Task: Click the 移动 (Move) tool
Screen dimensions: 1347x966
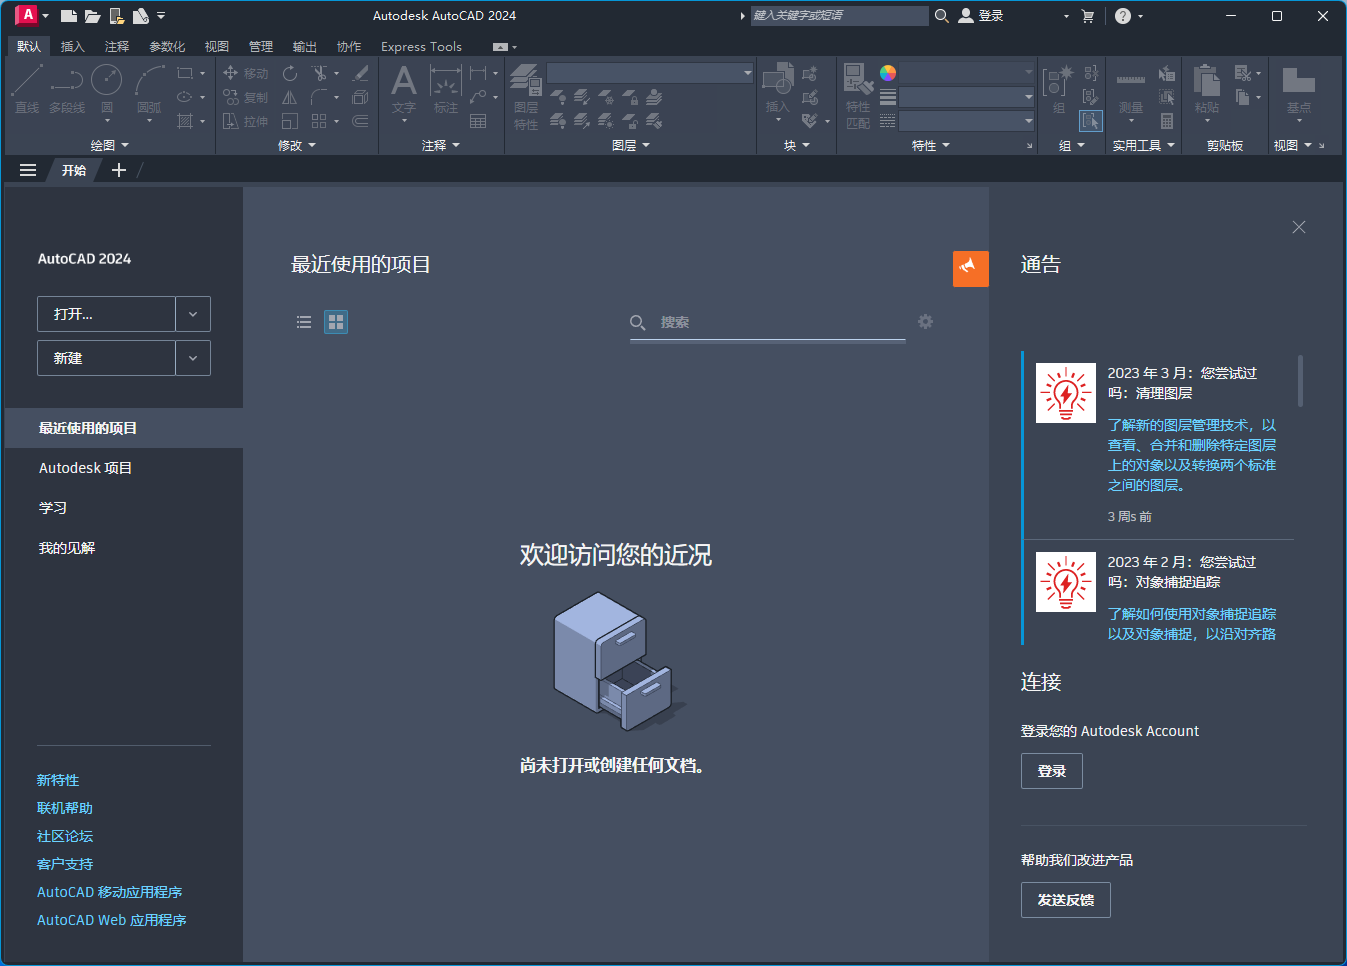Action: (245, 73)
